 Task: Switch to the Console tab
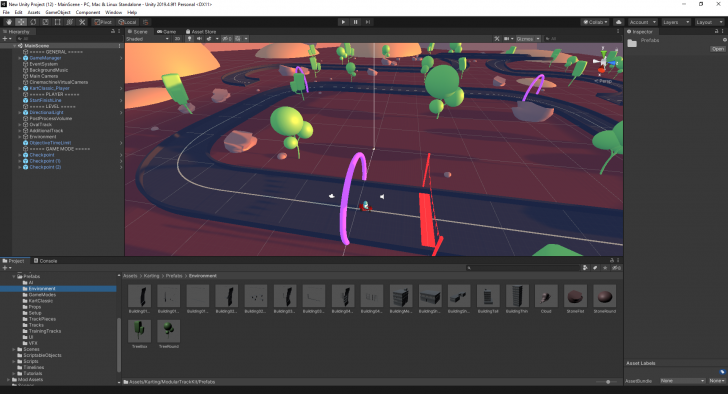pyautogui.click(x=45, y=261)
